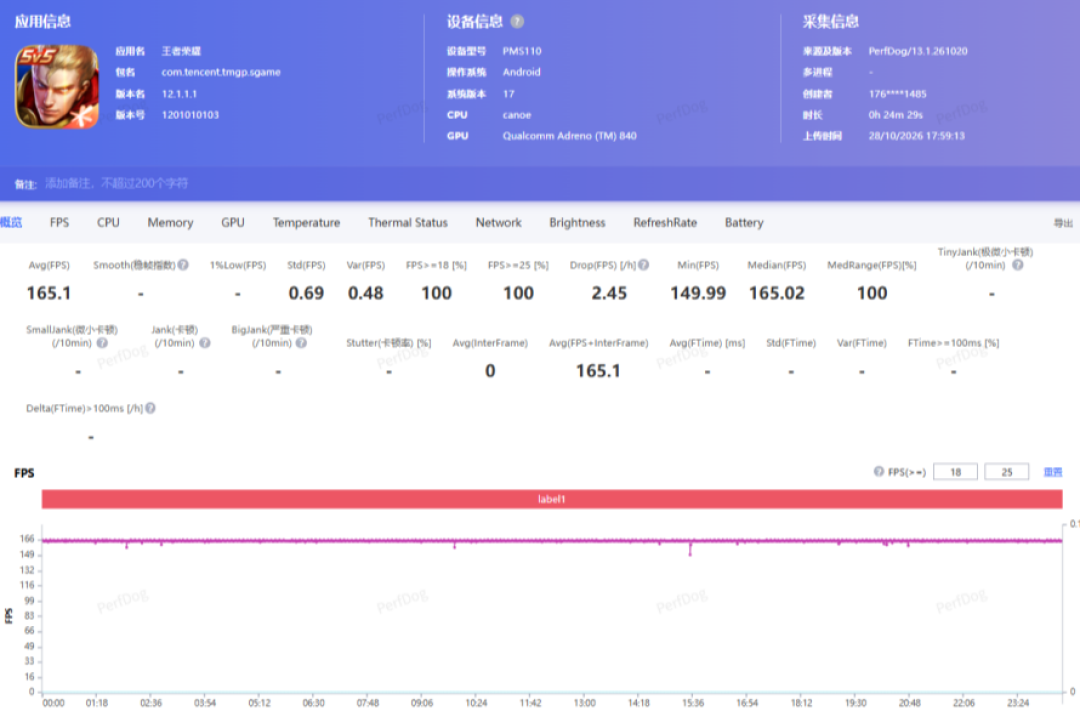Click the help icon beside Delta(FTime)>100ms

[150, 408]
